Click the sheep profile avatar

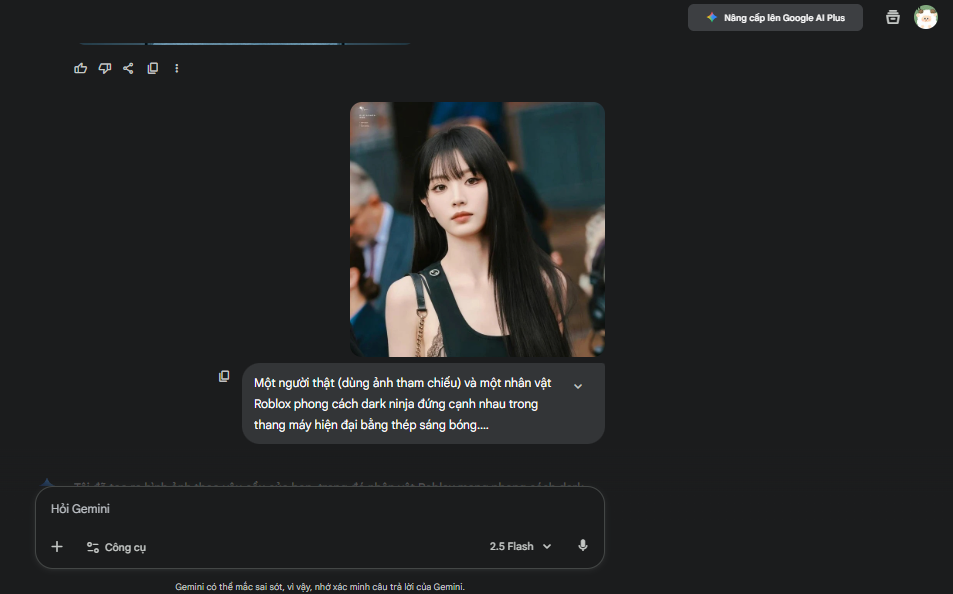(926, 17)
